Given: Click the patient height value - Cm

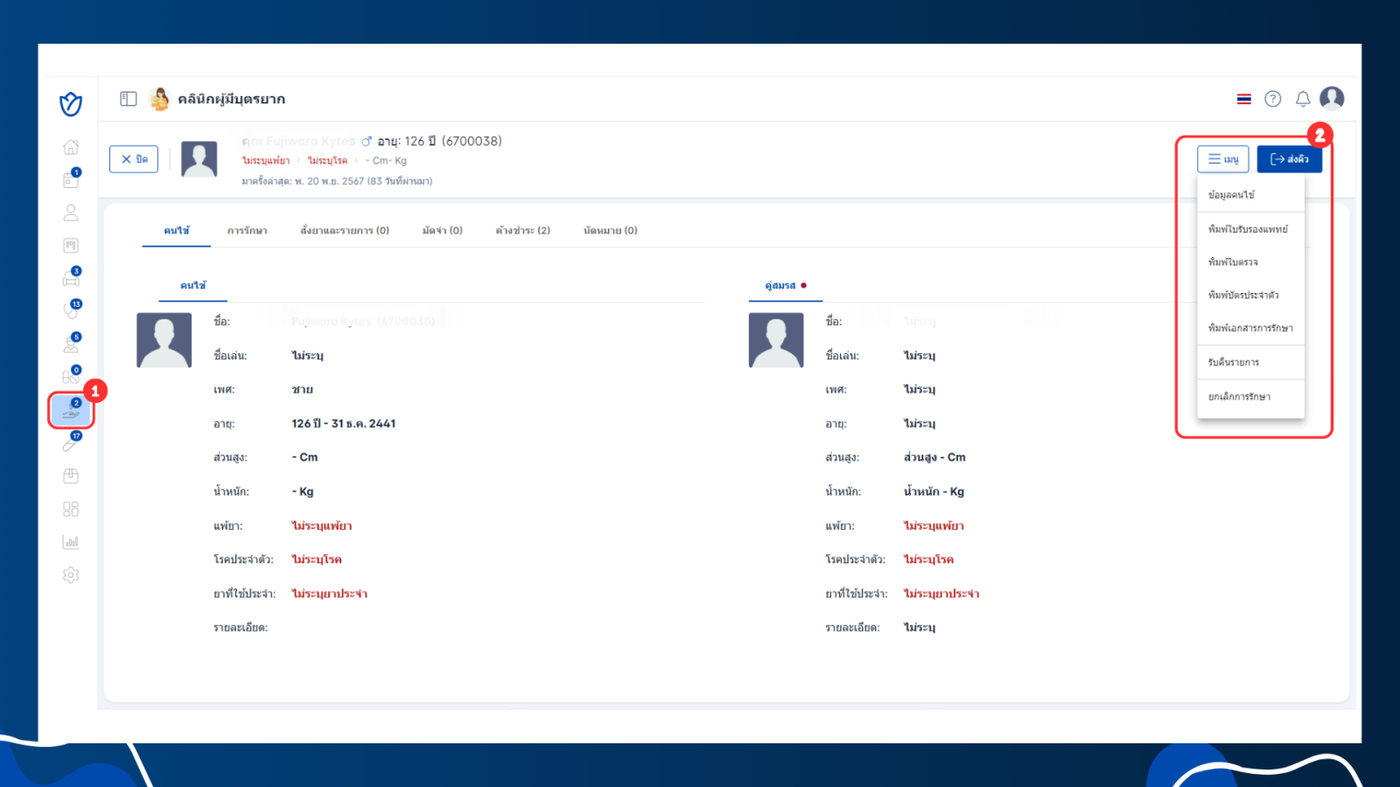Looking at the screenshot, I should coord(305,458).
